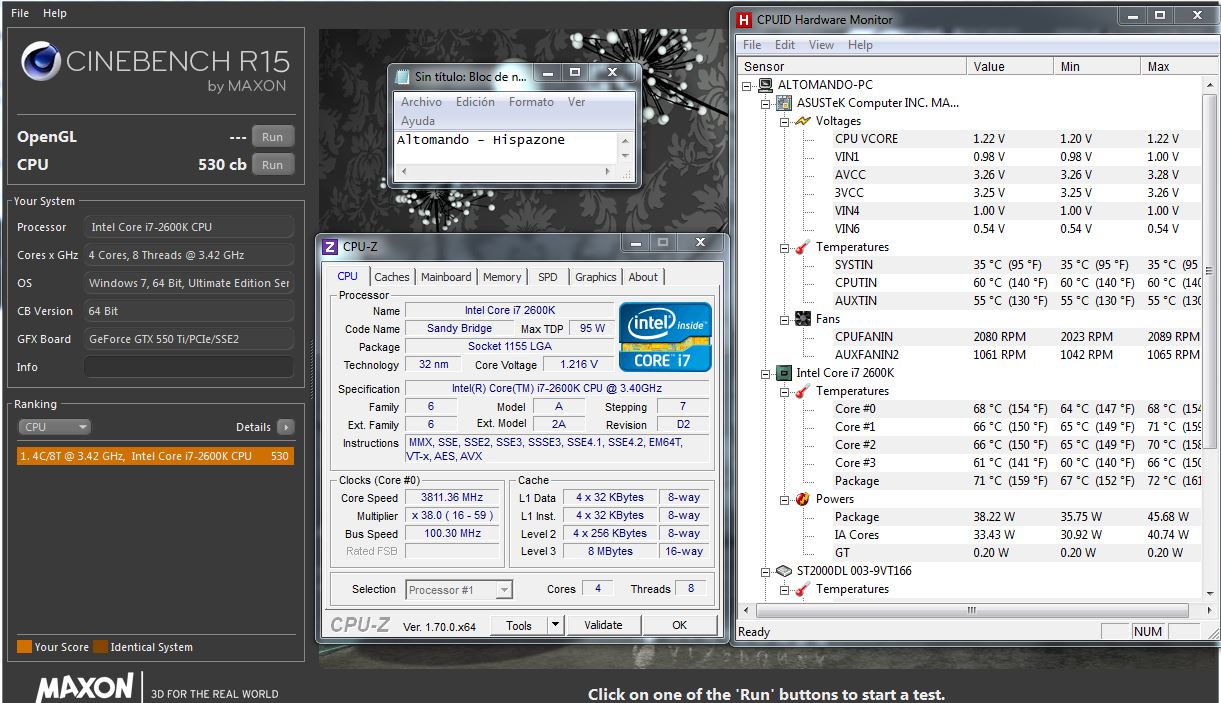The image size is (1221, 703).
Task: Click the ST2000DL hard drive icon
Action: click(x=784, y=571)
